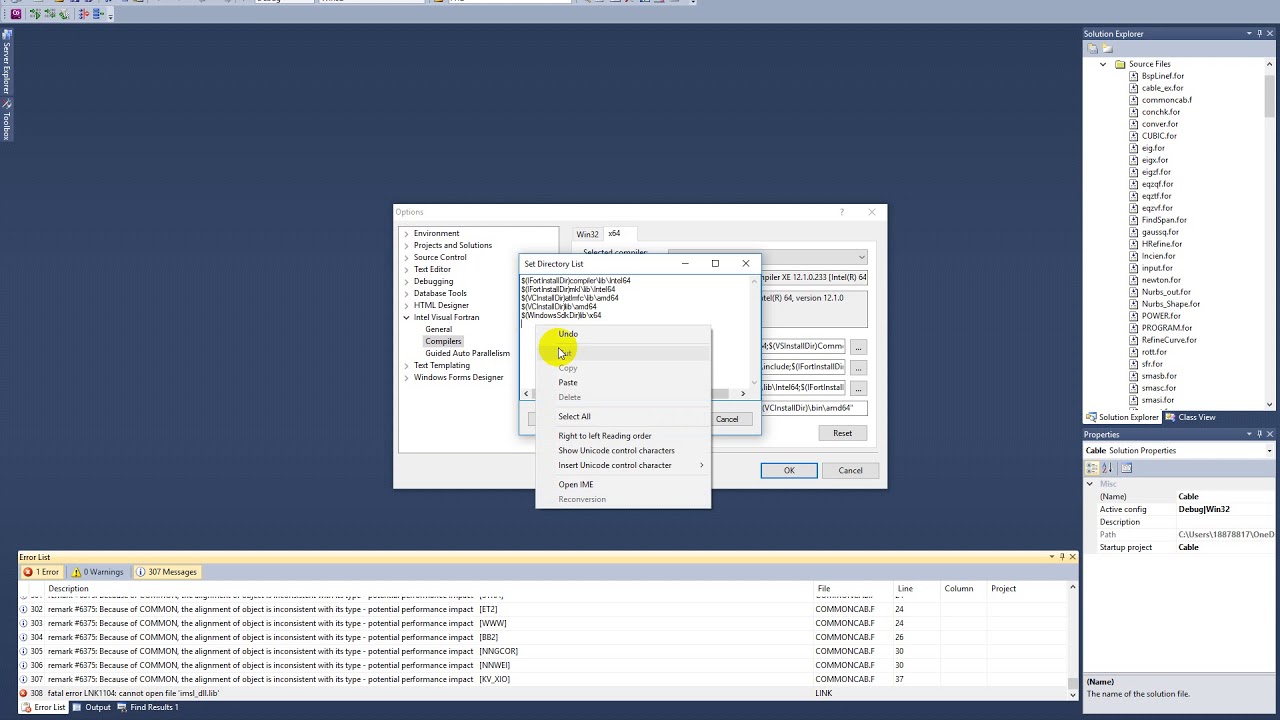Click first Solution Explorer toolbar icon
This screenshot has height=720, width=1280.
pos(1092,48)
